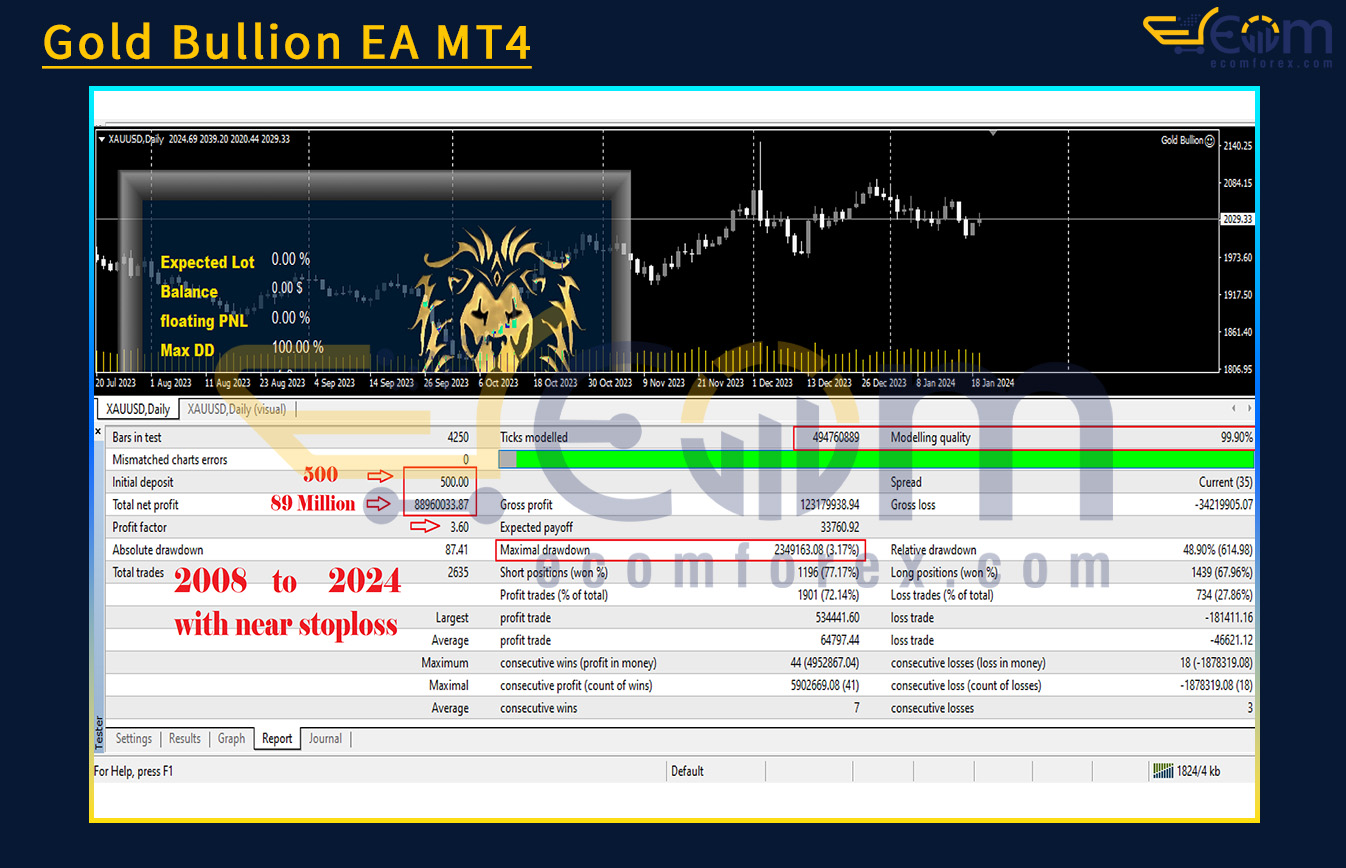Click the 2140.25 level on price axis
Screen dimensions: 1346x868
tap(1239, 146)
